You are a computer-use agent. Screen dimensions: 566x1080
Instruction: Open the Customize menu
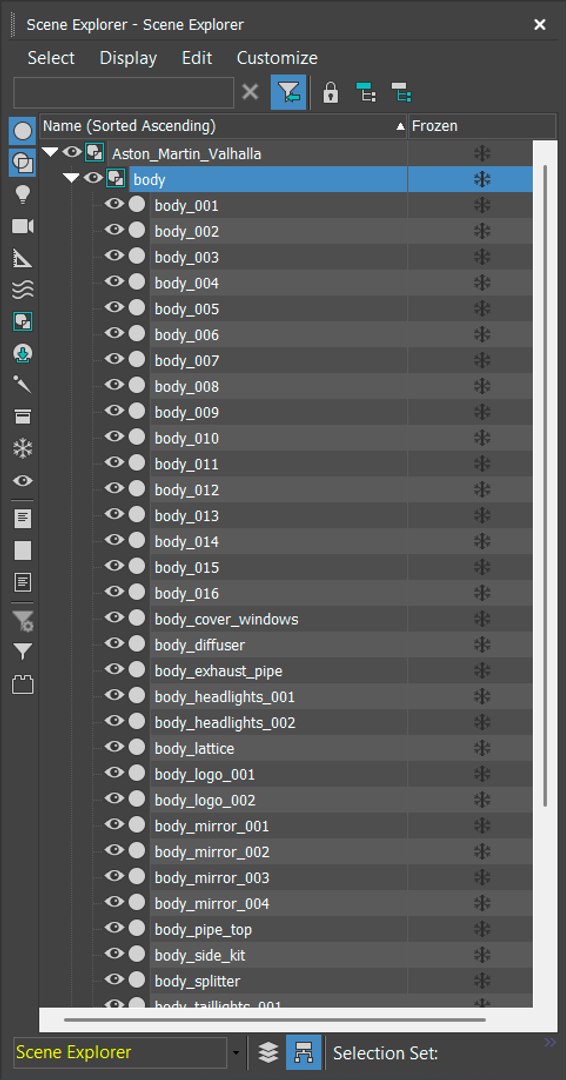(277, 58)
